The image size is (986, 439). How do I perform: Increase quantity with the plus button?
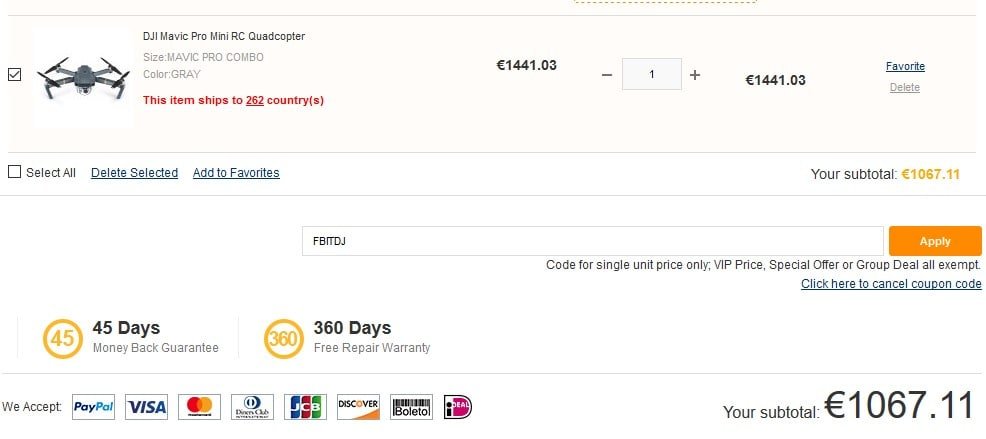pyautogui.click(x=695, y=75)
